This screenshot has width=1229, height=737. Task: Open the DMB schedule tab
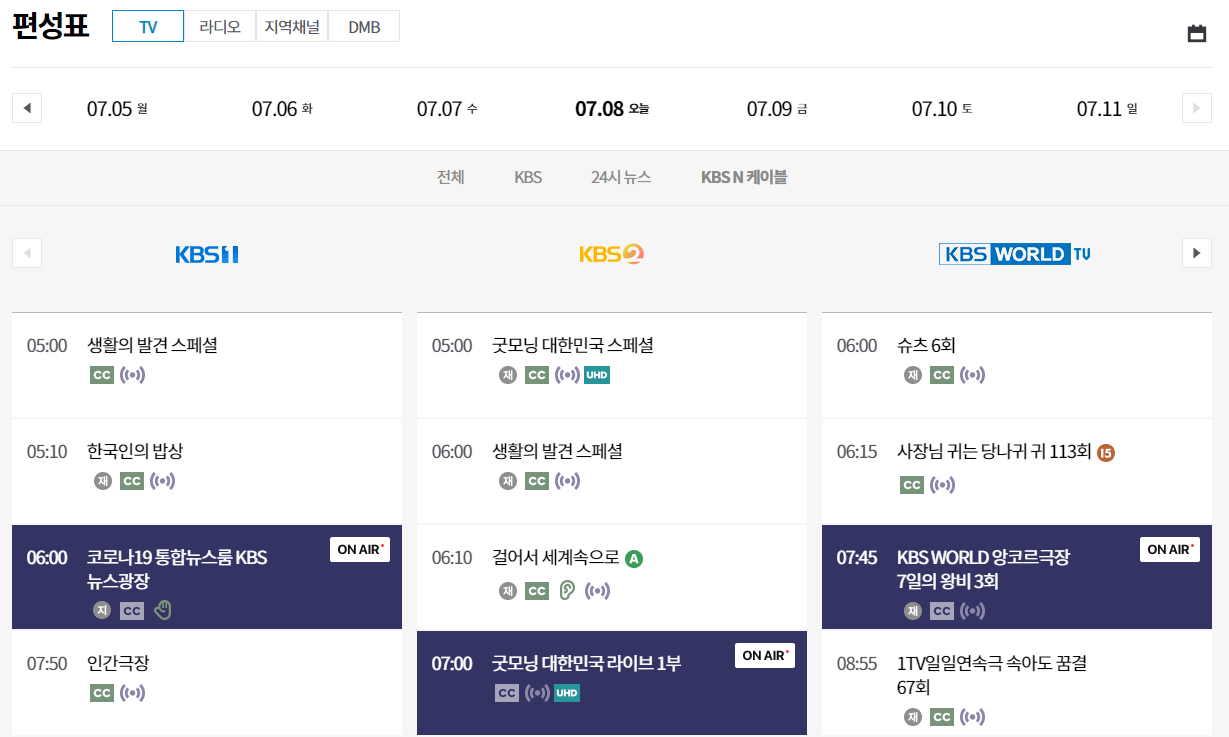pos(363,26)
